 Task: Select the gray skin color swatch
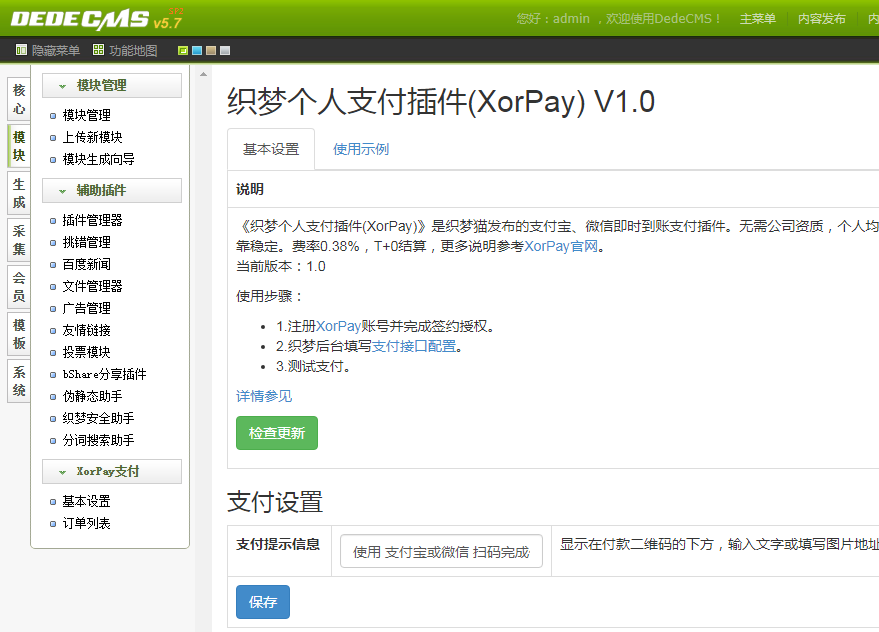pos(225,51)
